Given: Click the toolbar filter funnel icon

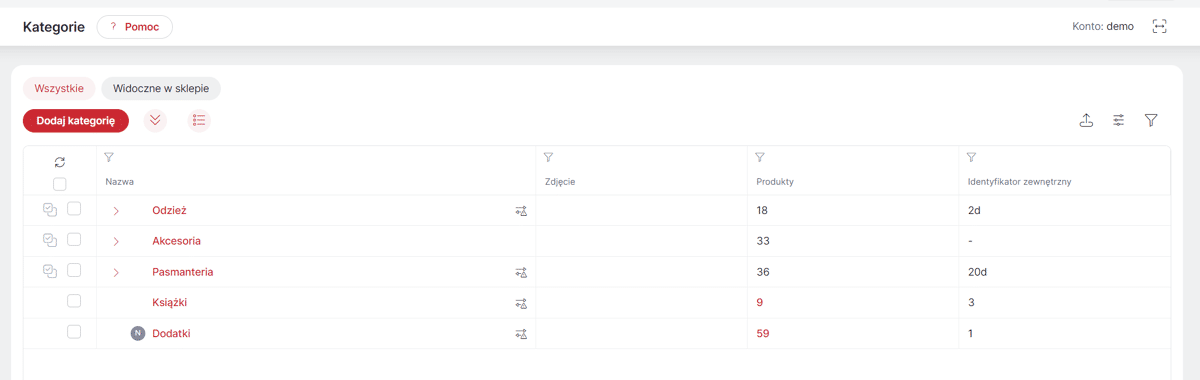Looking at the screenshot, I should point(1151,121).
